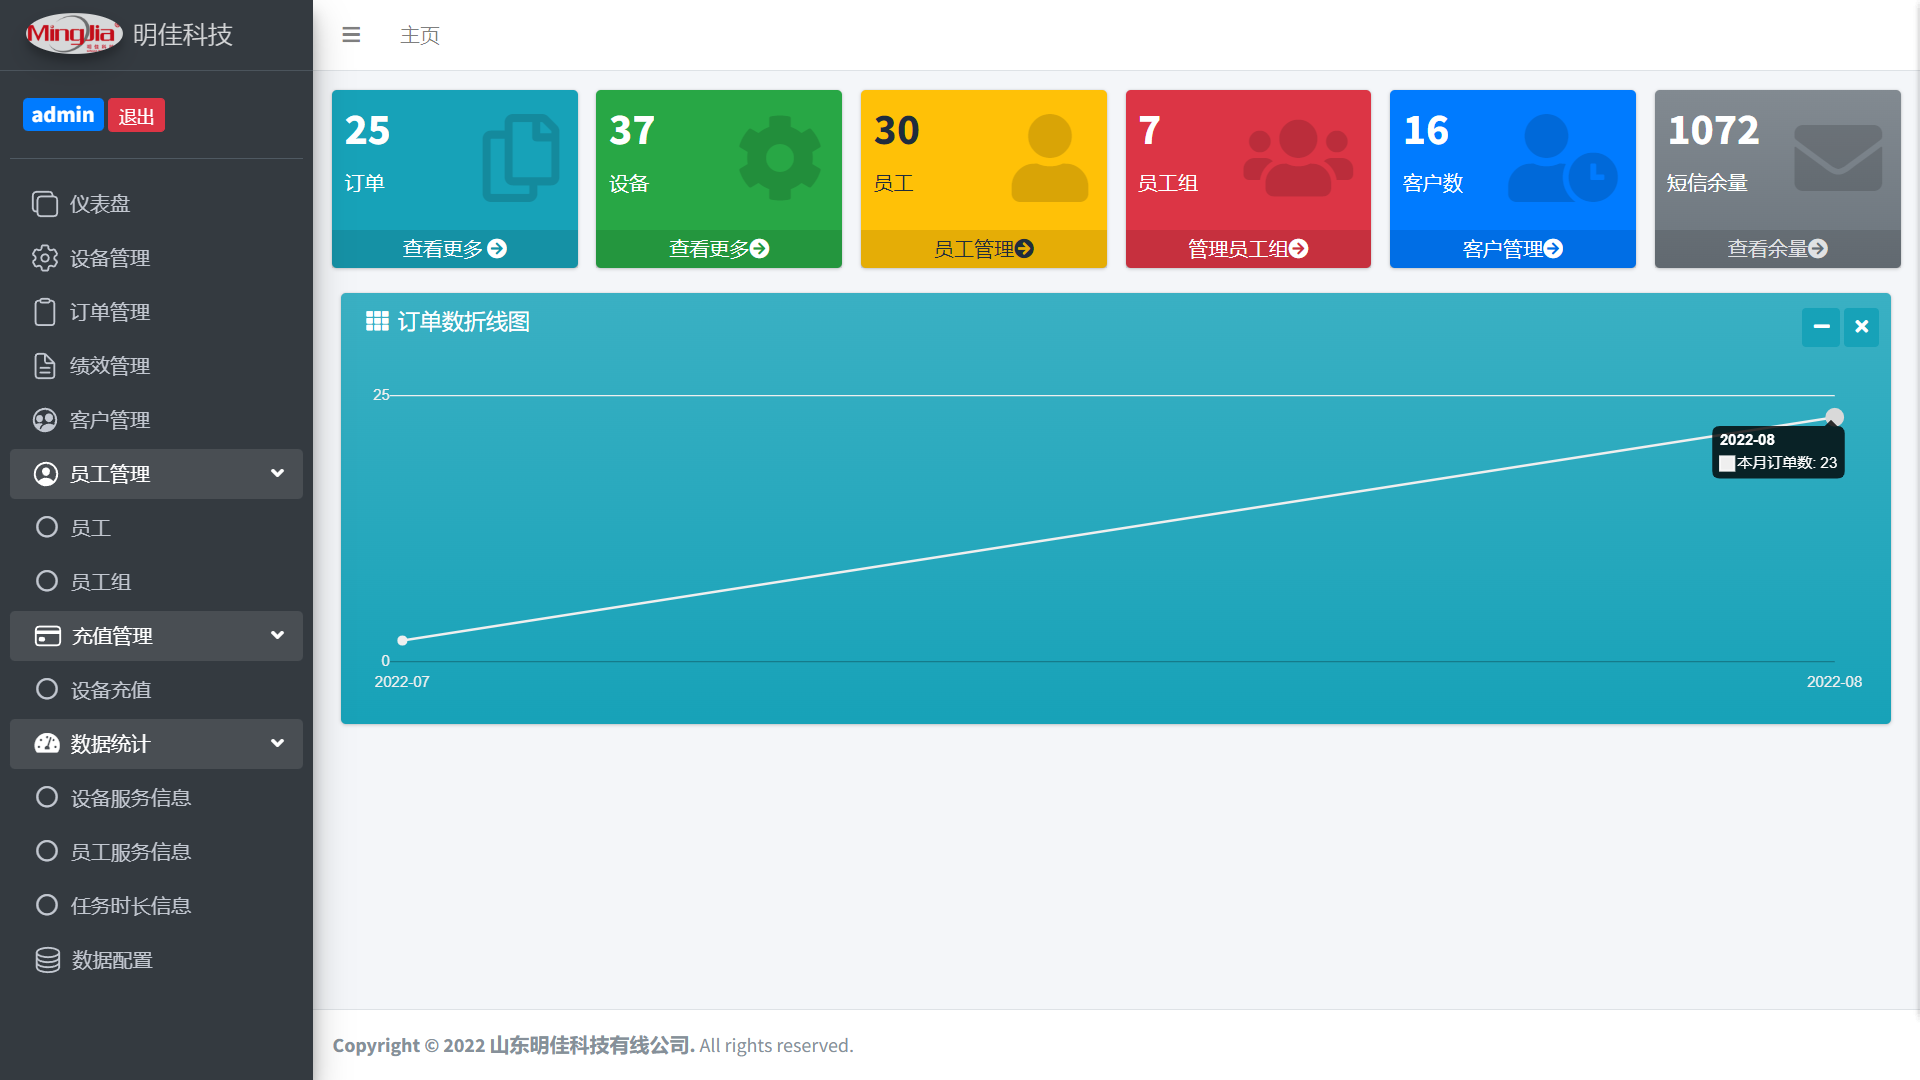
Task: Select the 员工 circle submenu item
Action: tap(47, 527)
